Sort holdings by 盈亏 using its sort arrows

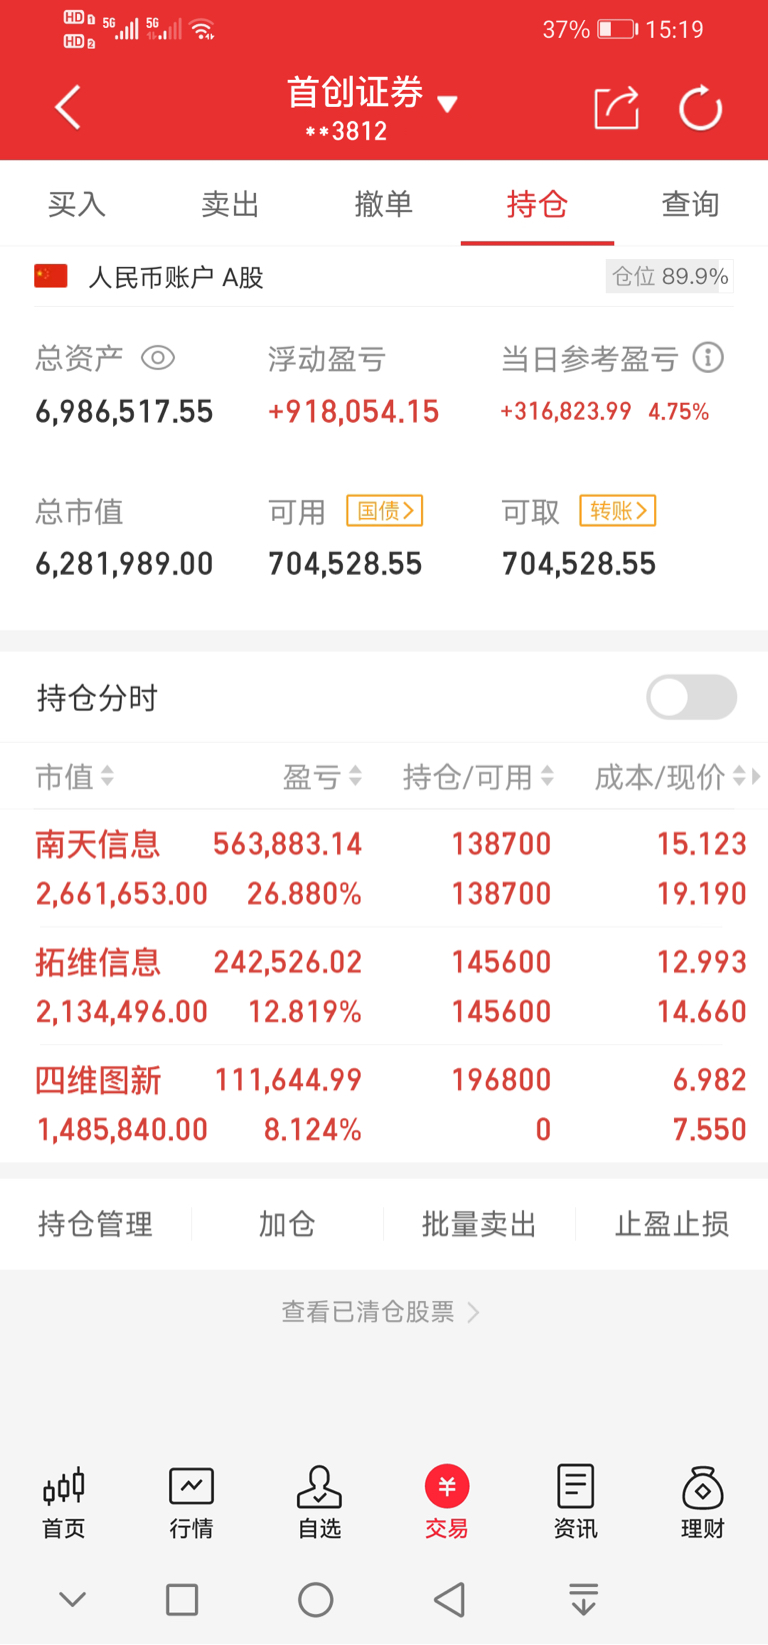point(355,778)
